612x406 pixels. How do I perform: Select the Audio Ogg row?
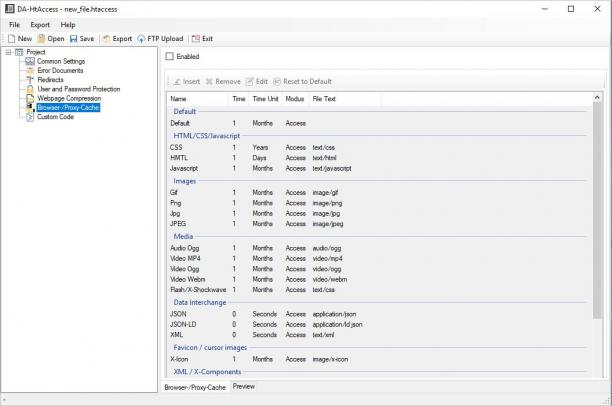377,248
